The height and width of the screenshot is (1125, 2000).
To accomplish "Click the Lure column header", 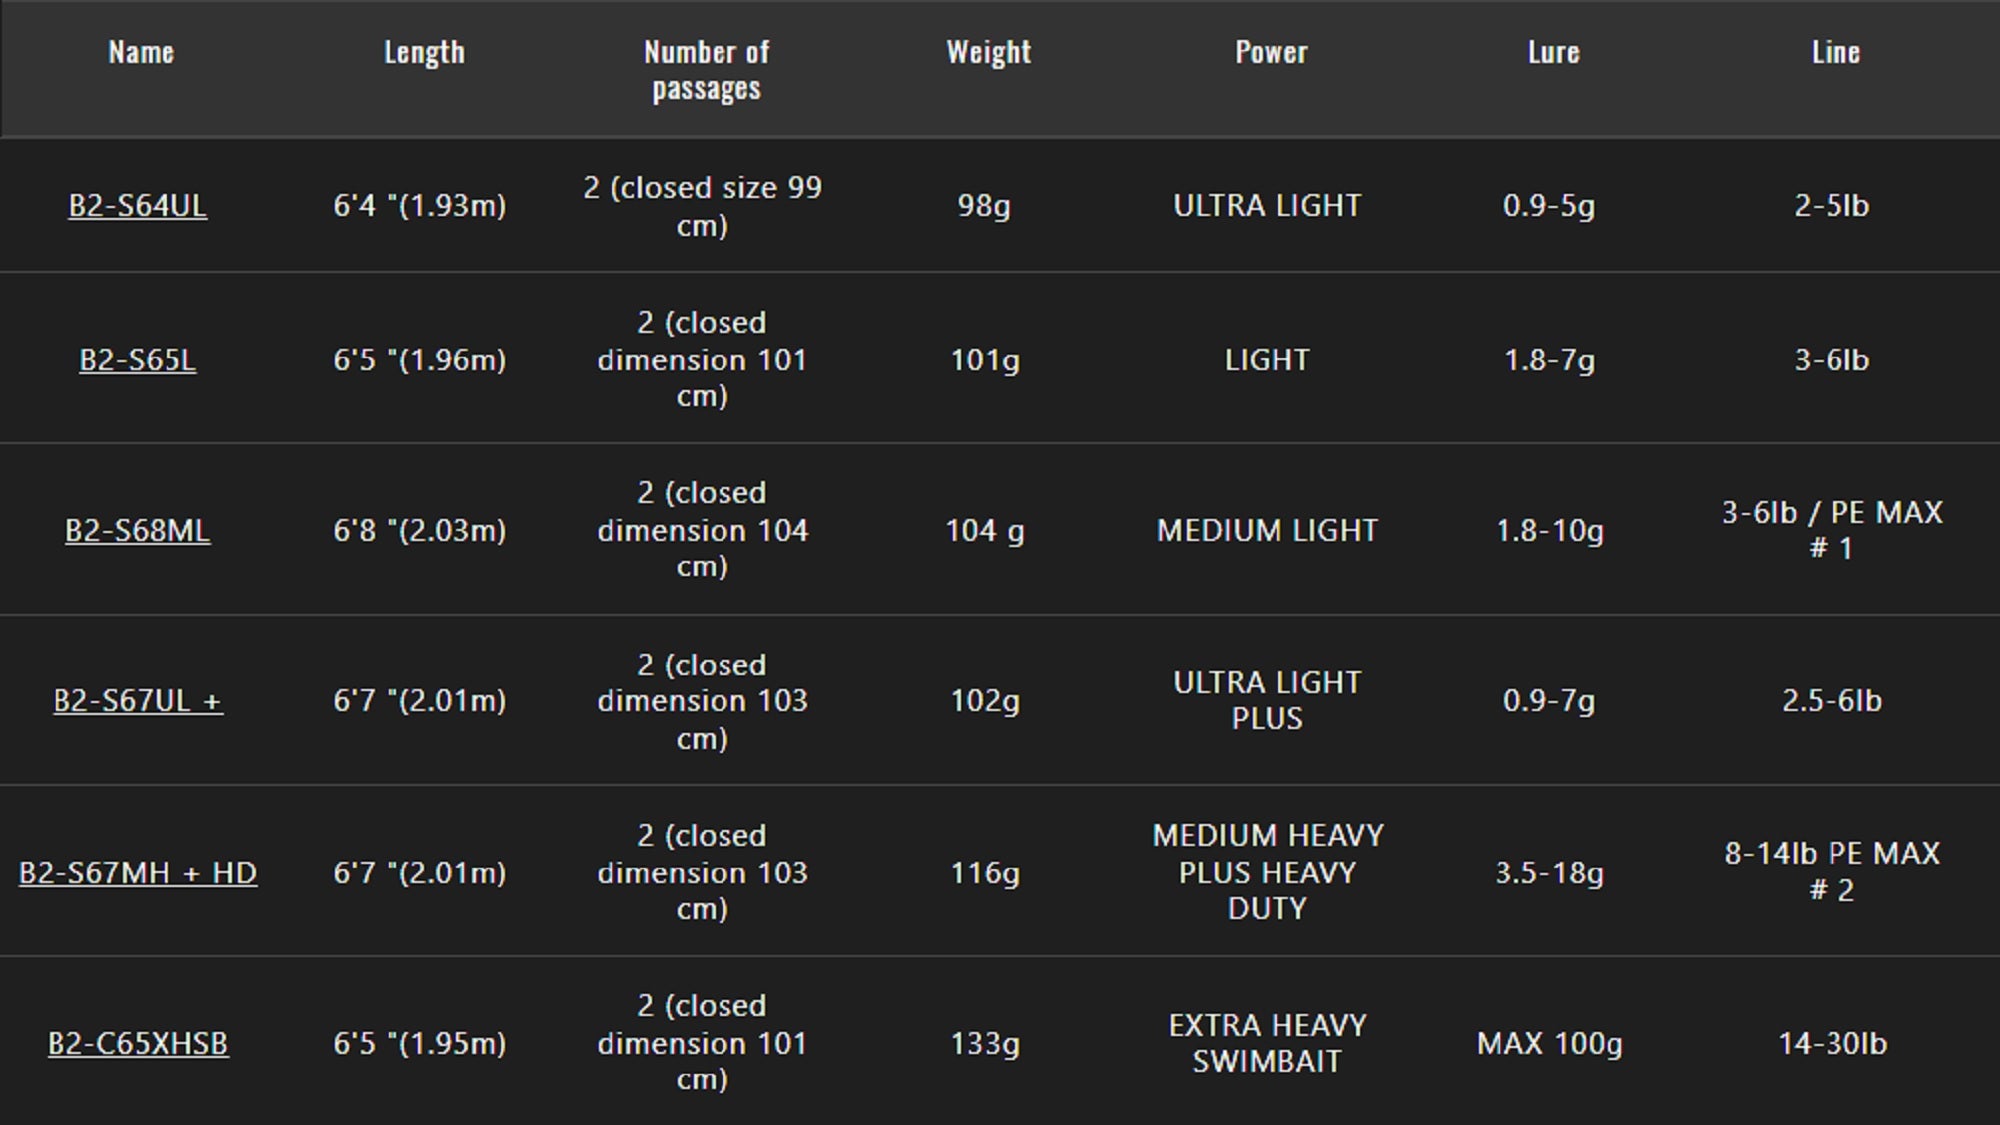I will click(x=1553, y=52).
